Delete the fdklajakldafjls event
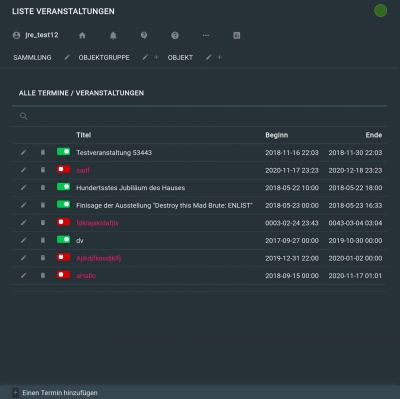The image size is (400, 399). [x=43, y=223]
